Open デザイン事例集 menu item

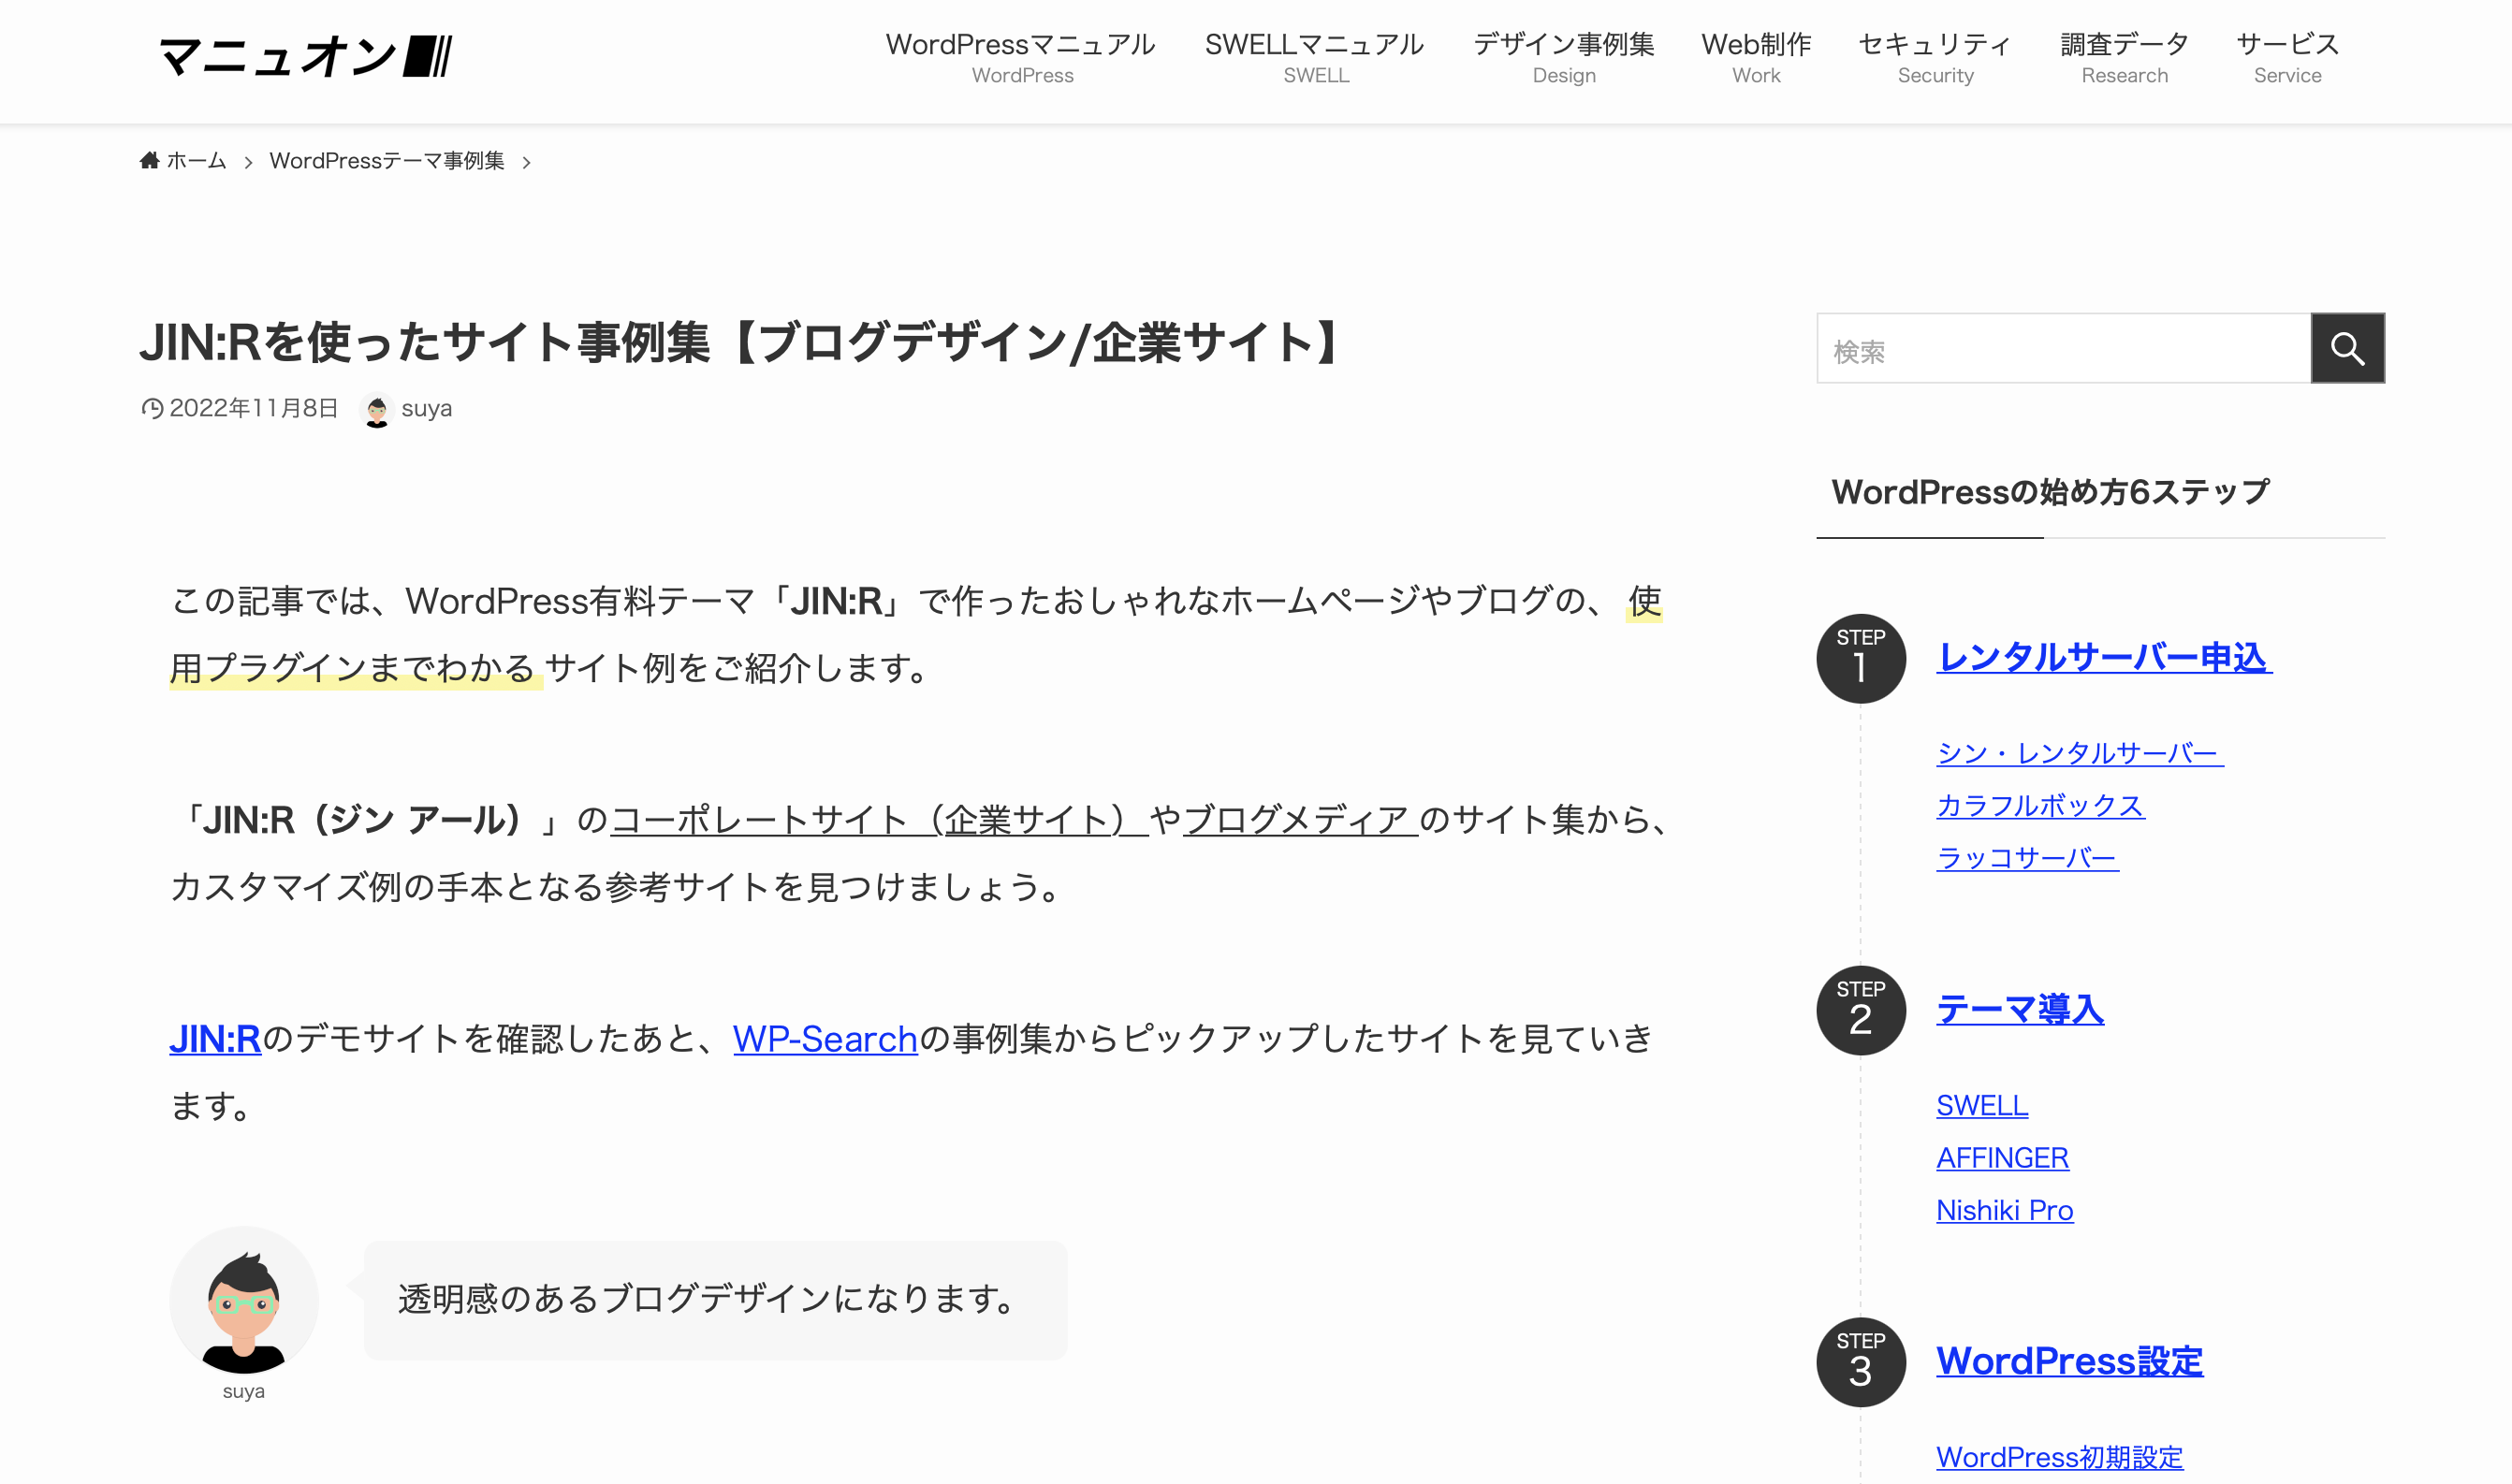[x=1564, y=58]
